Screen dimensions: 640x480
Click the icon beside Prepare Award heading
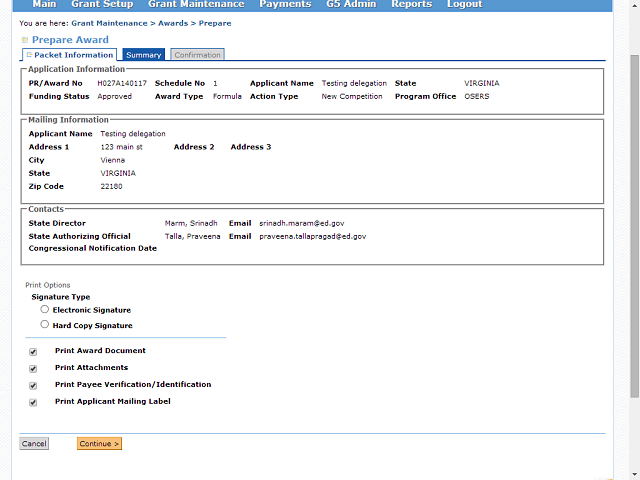click(25, 40)
